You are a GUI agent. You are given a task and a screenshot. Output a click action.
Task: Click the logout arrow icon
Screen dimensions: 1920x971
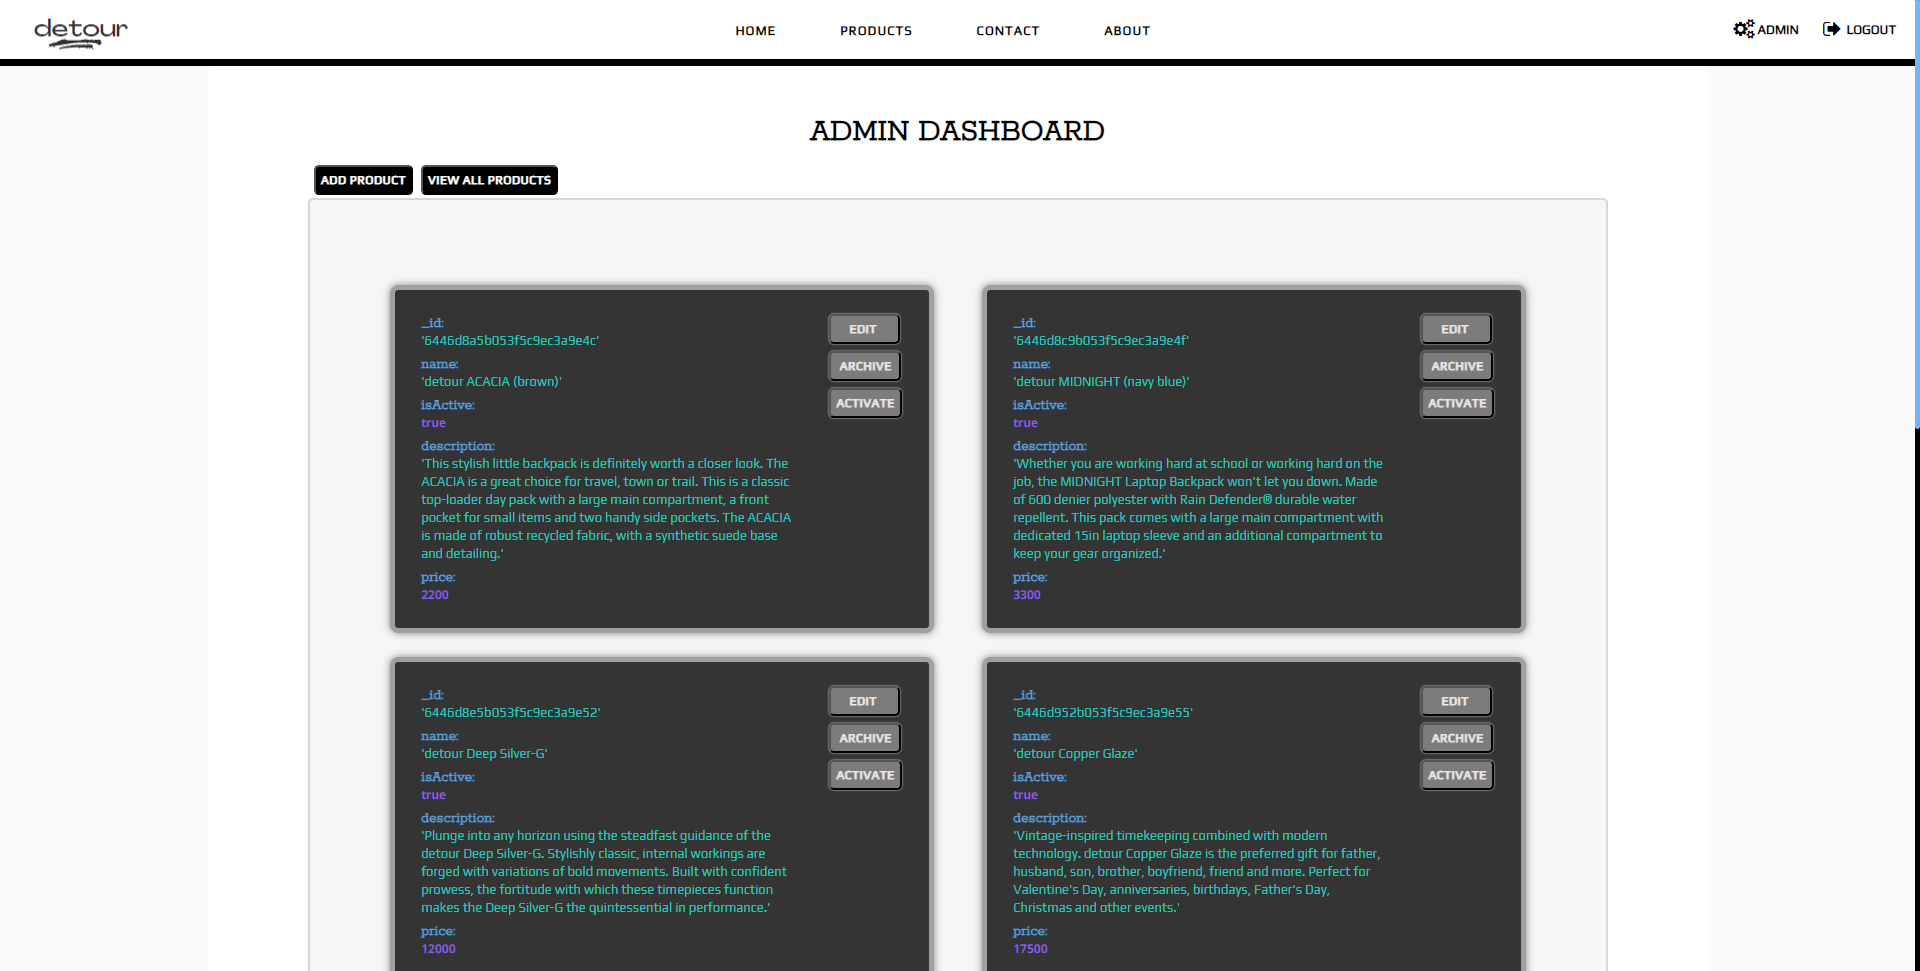[x=1831, y=29]
